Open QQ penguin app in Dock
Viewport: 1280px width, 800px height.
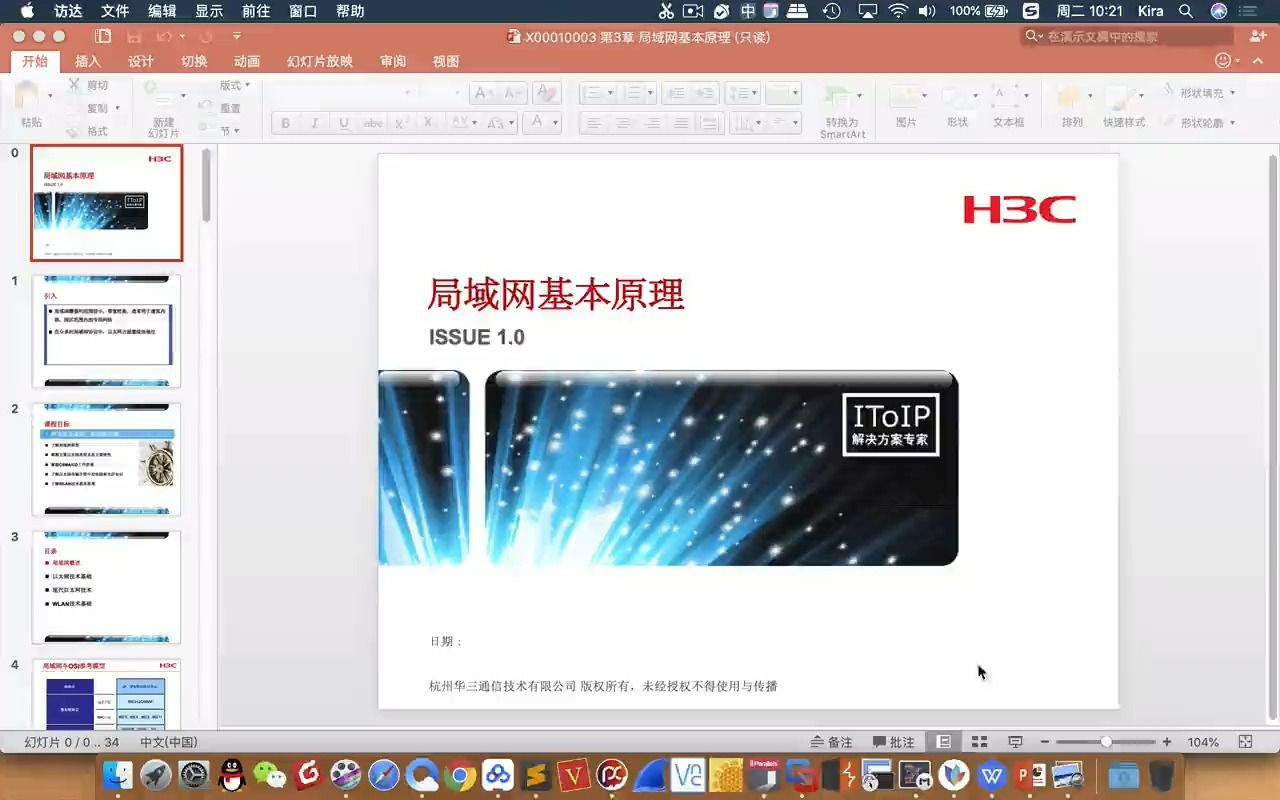[x=231, y=775]
